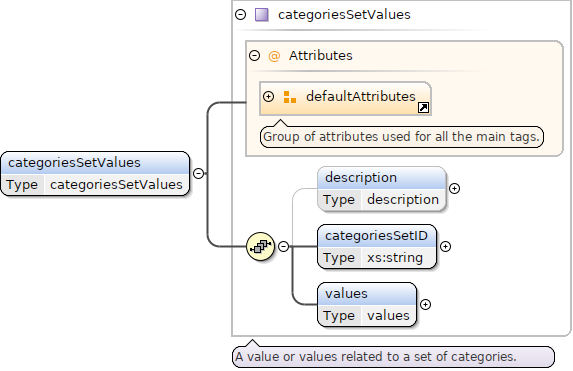Select the description element node

point(382,189)
